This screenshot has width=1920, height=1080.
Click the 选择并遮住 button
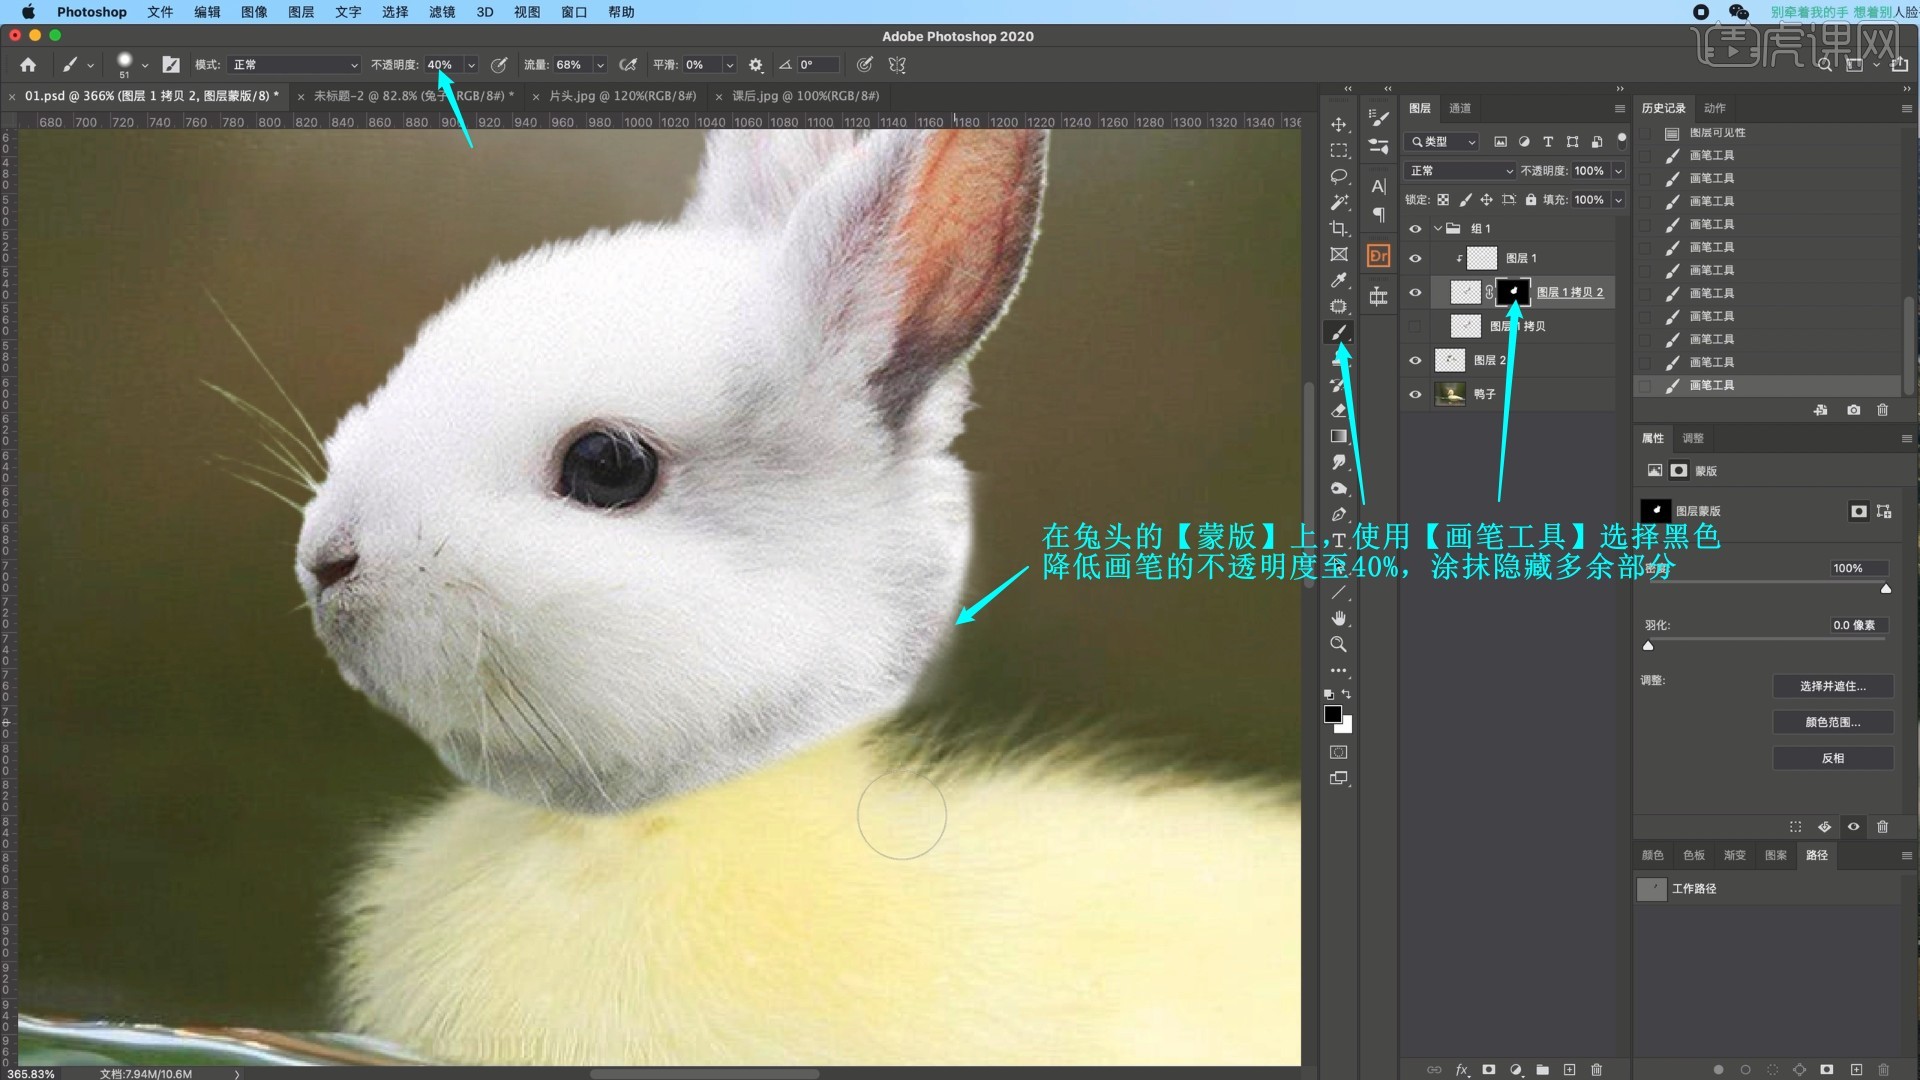pyautogui.click(x=1832, y=686)
